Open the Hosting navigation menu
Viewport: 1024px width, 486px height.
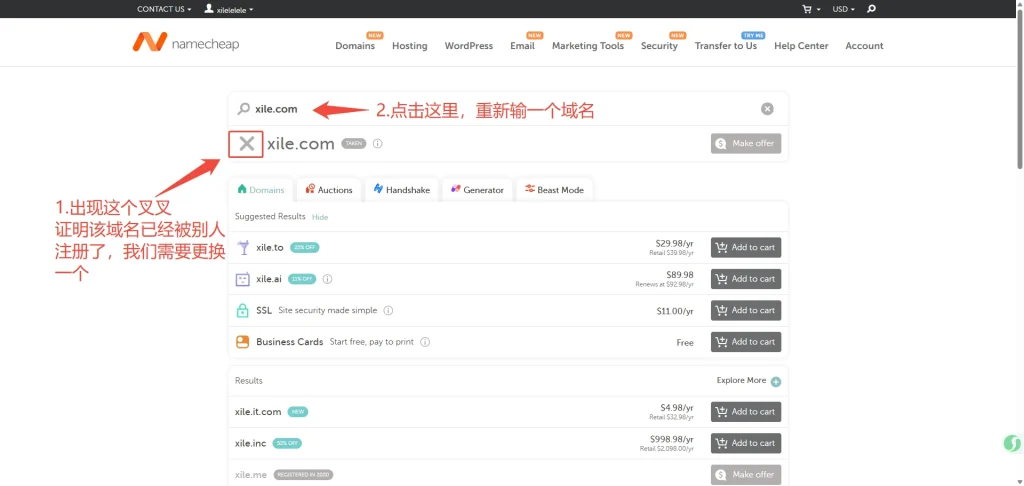[x=409, y=46]
